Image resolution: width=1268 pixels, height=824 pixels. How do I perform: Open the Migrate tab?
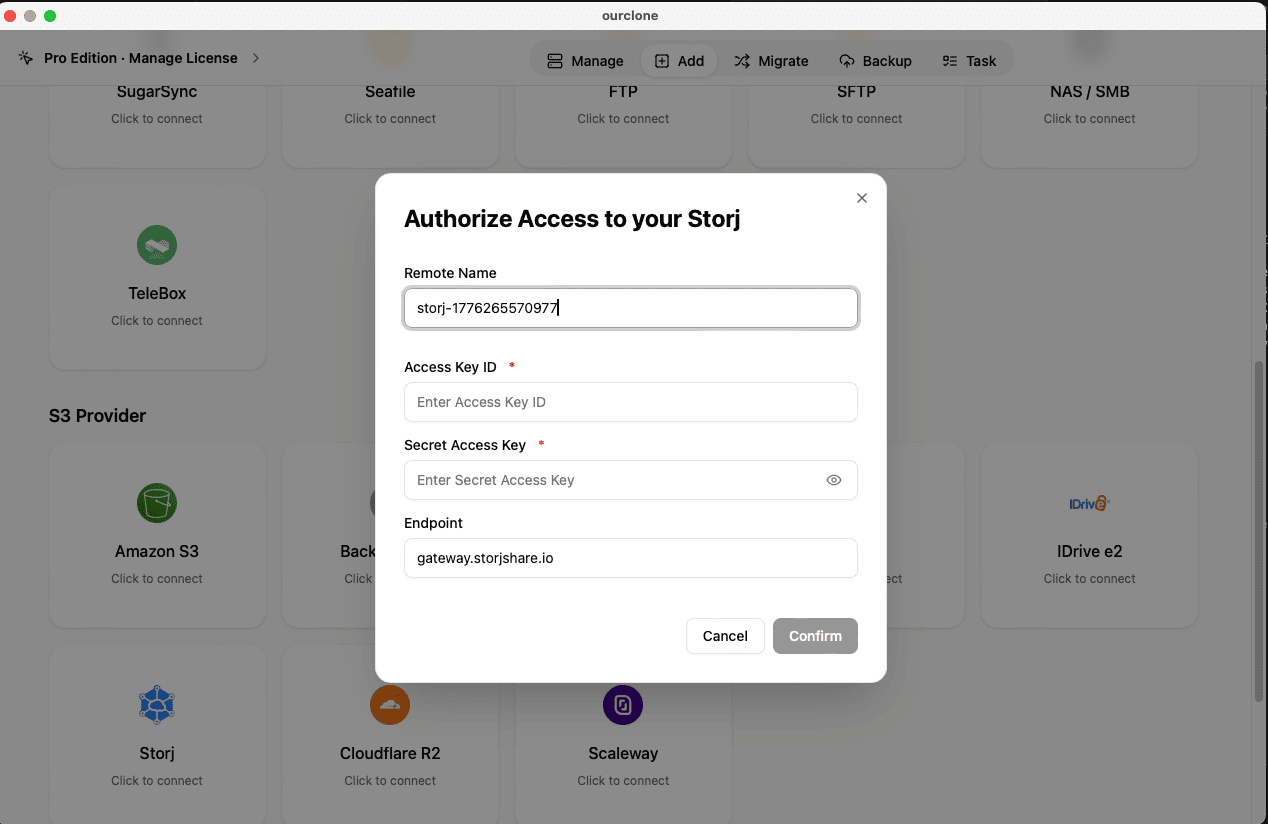coord(772,60)
